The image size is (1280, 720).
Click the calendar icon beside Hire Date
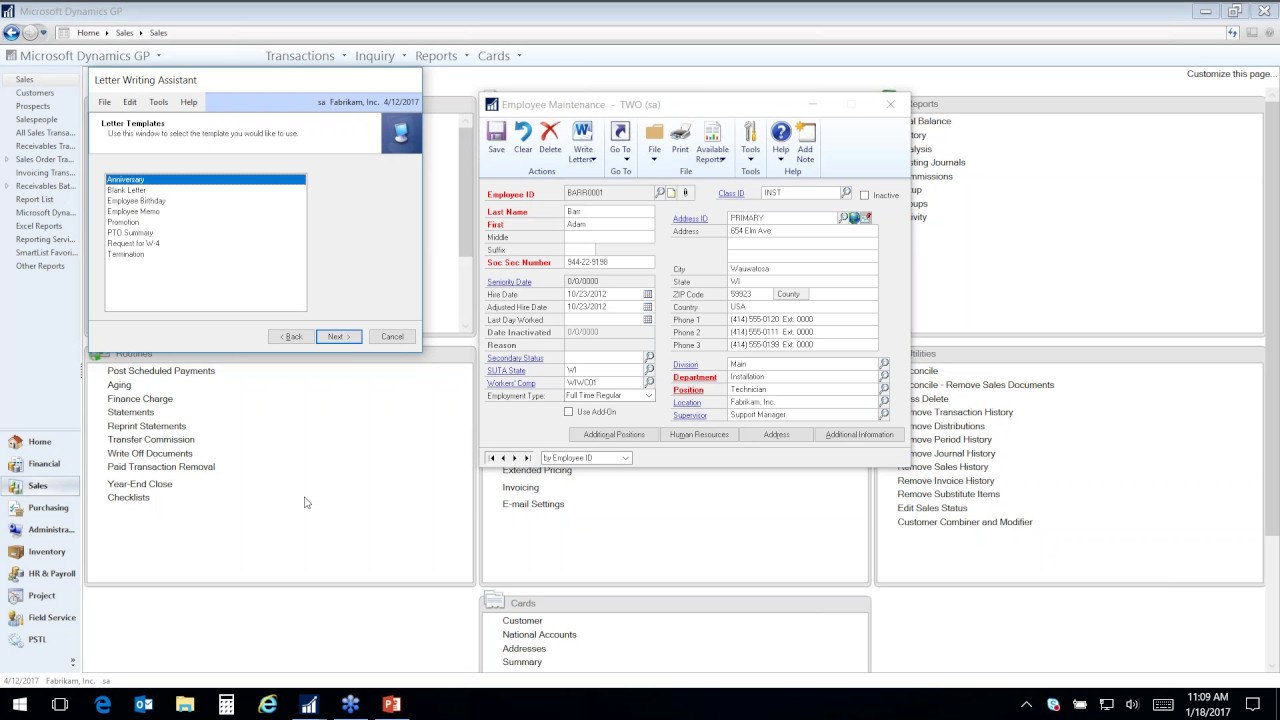(648, 294)
